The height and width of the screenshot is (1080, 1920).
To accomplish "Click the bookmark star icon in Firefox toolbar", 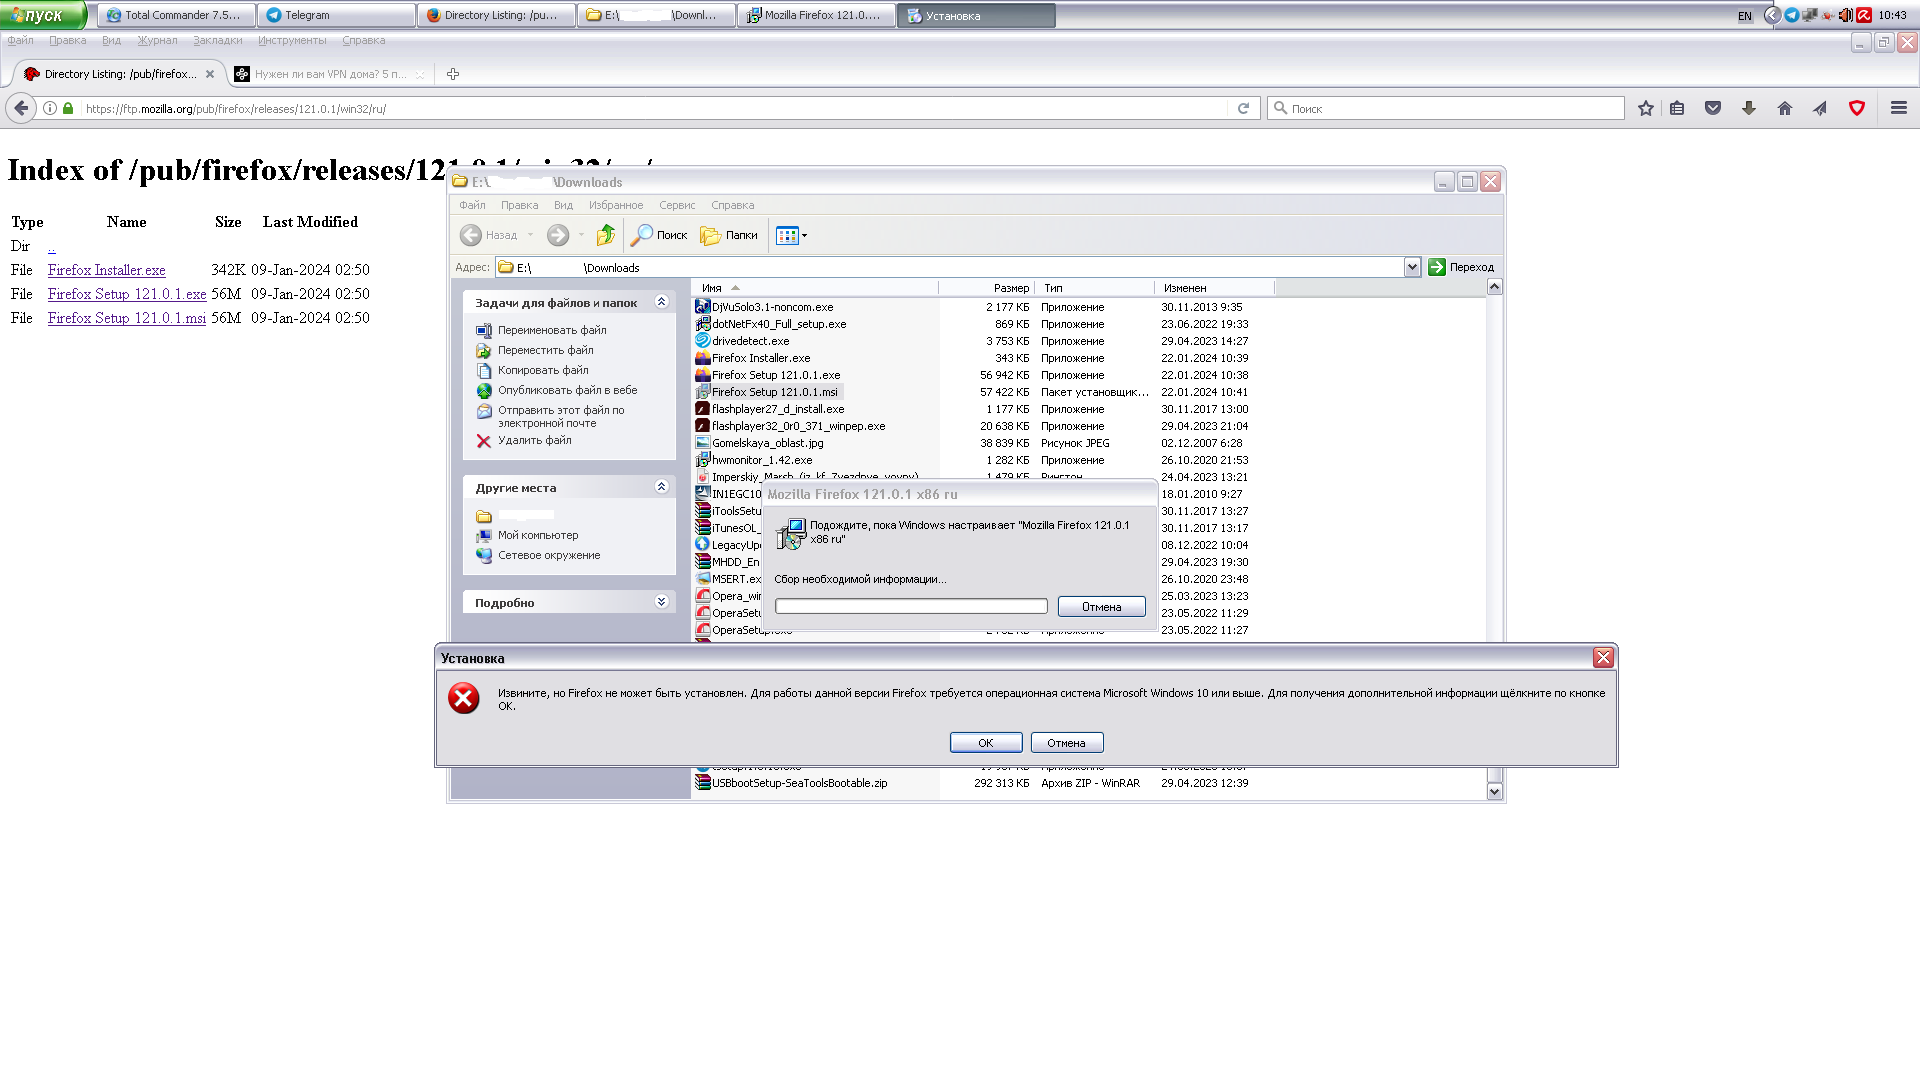I will (1646, 108).
